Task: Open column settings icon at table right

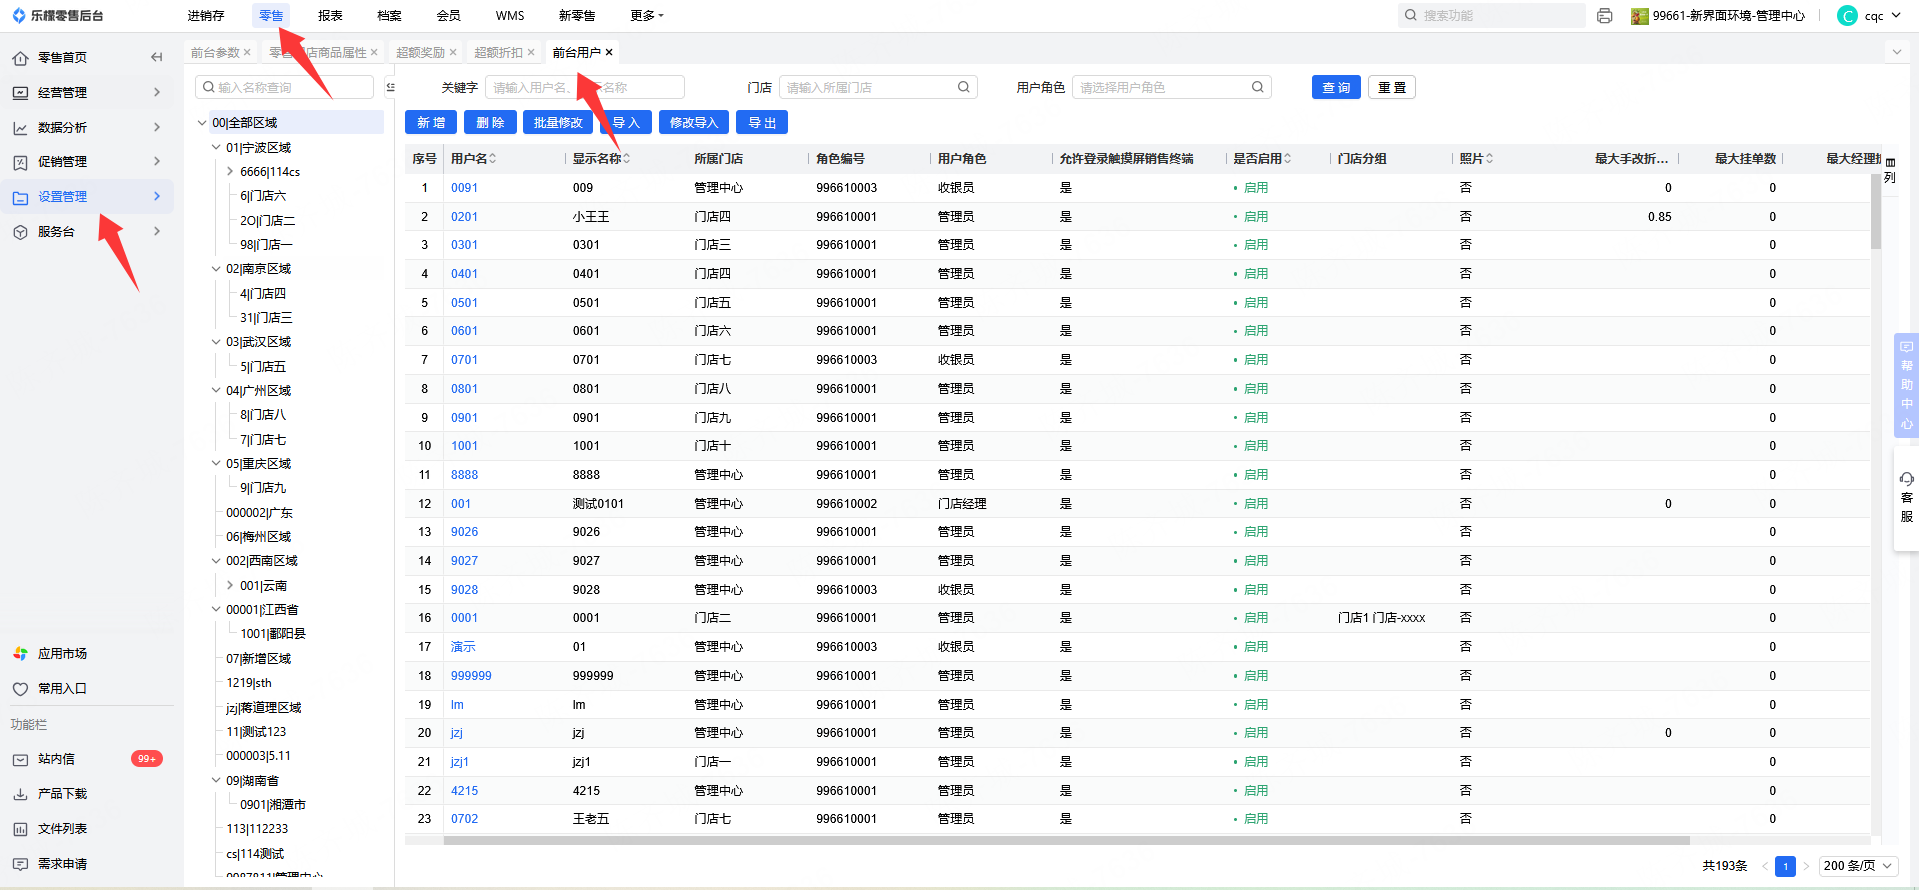Action: point(1890,163)
